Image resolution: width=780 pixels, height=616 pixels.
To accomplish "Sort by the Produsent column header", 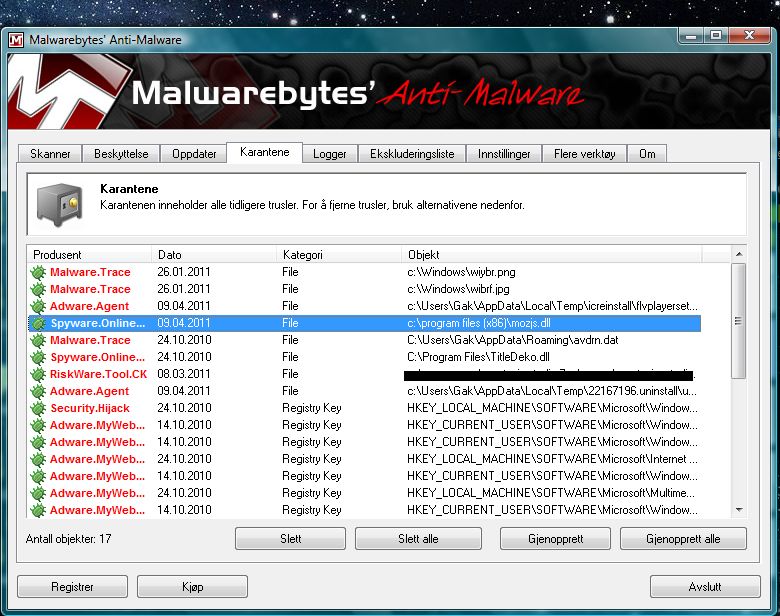I will (89, 255).
